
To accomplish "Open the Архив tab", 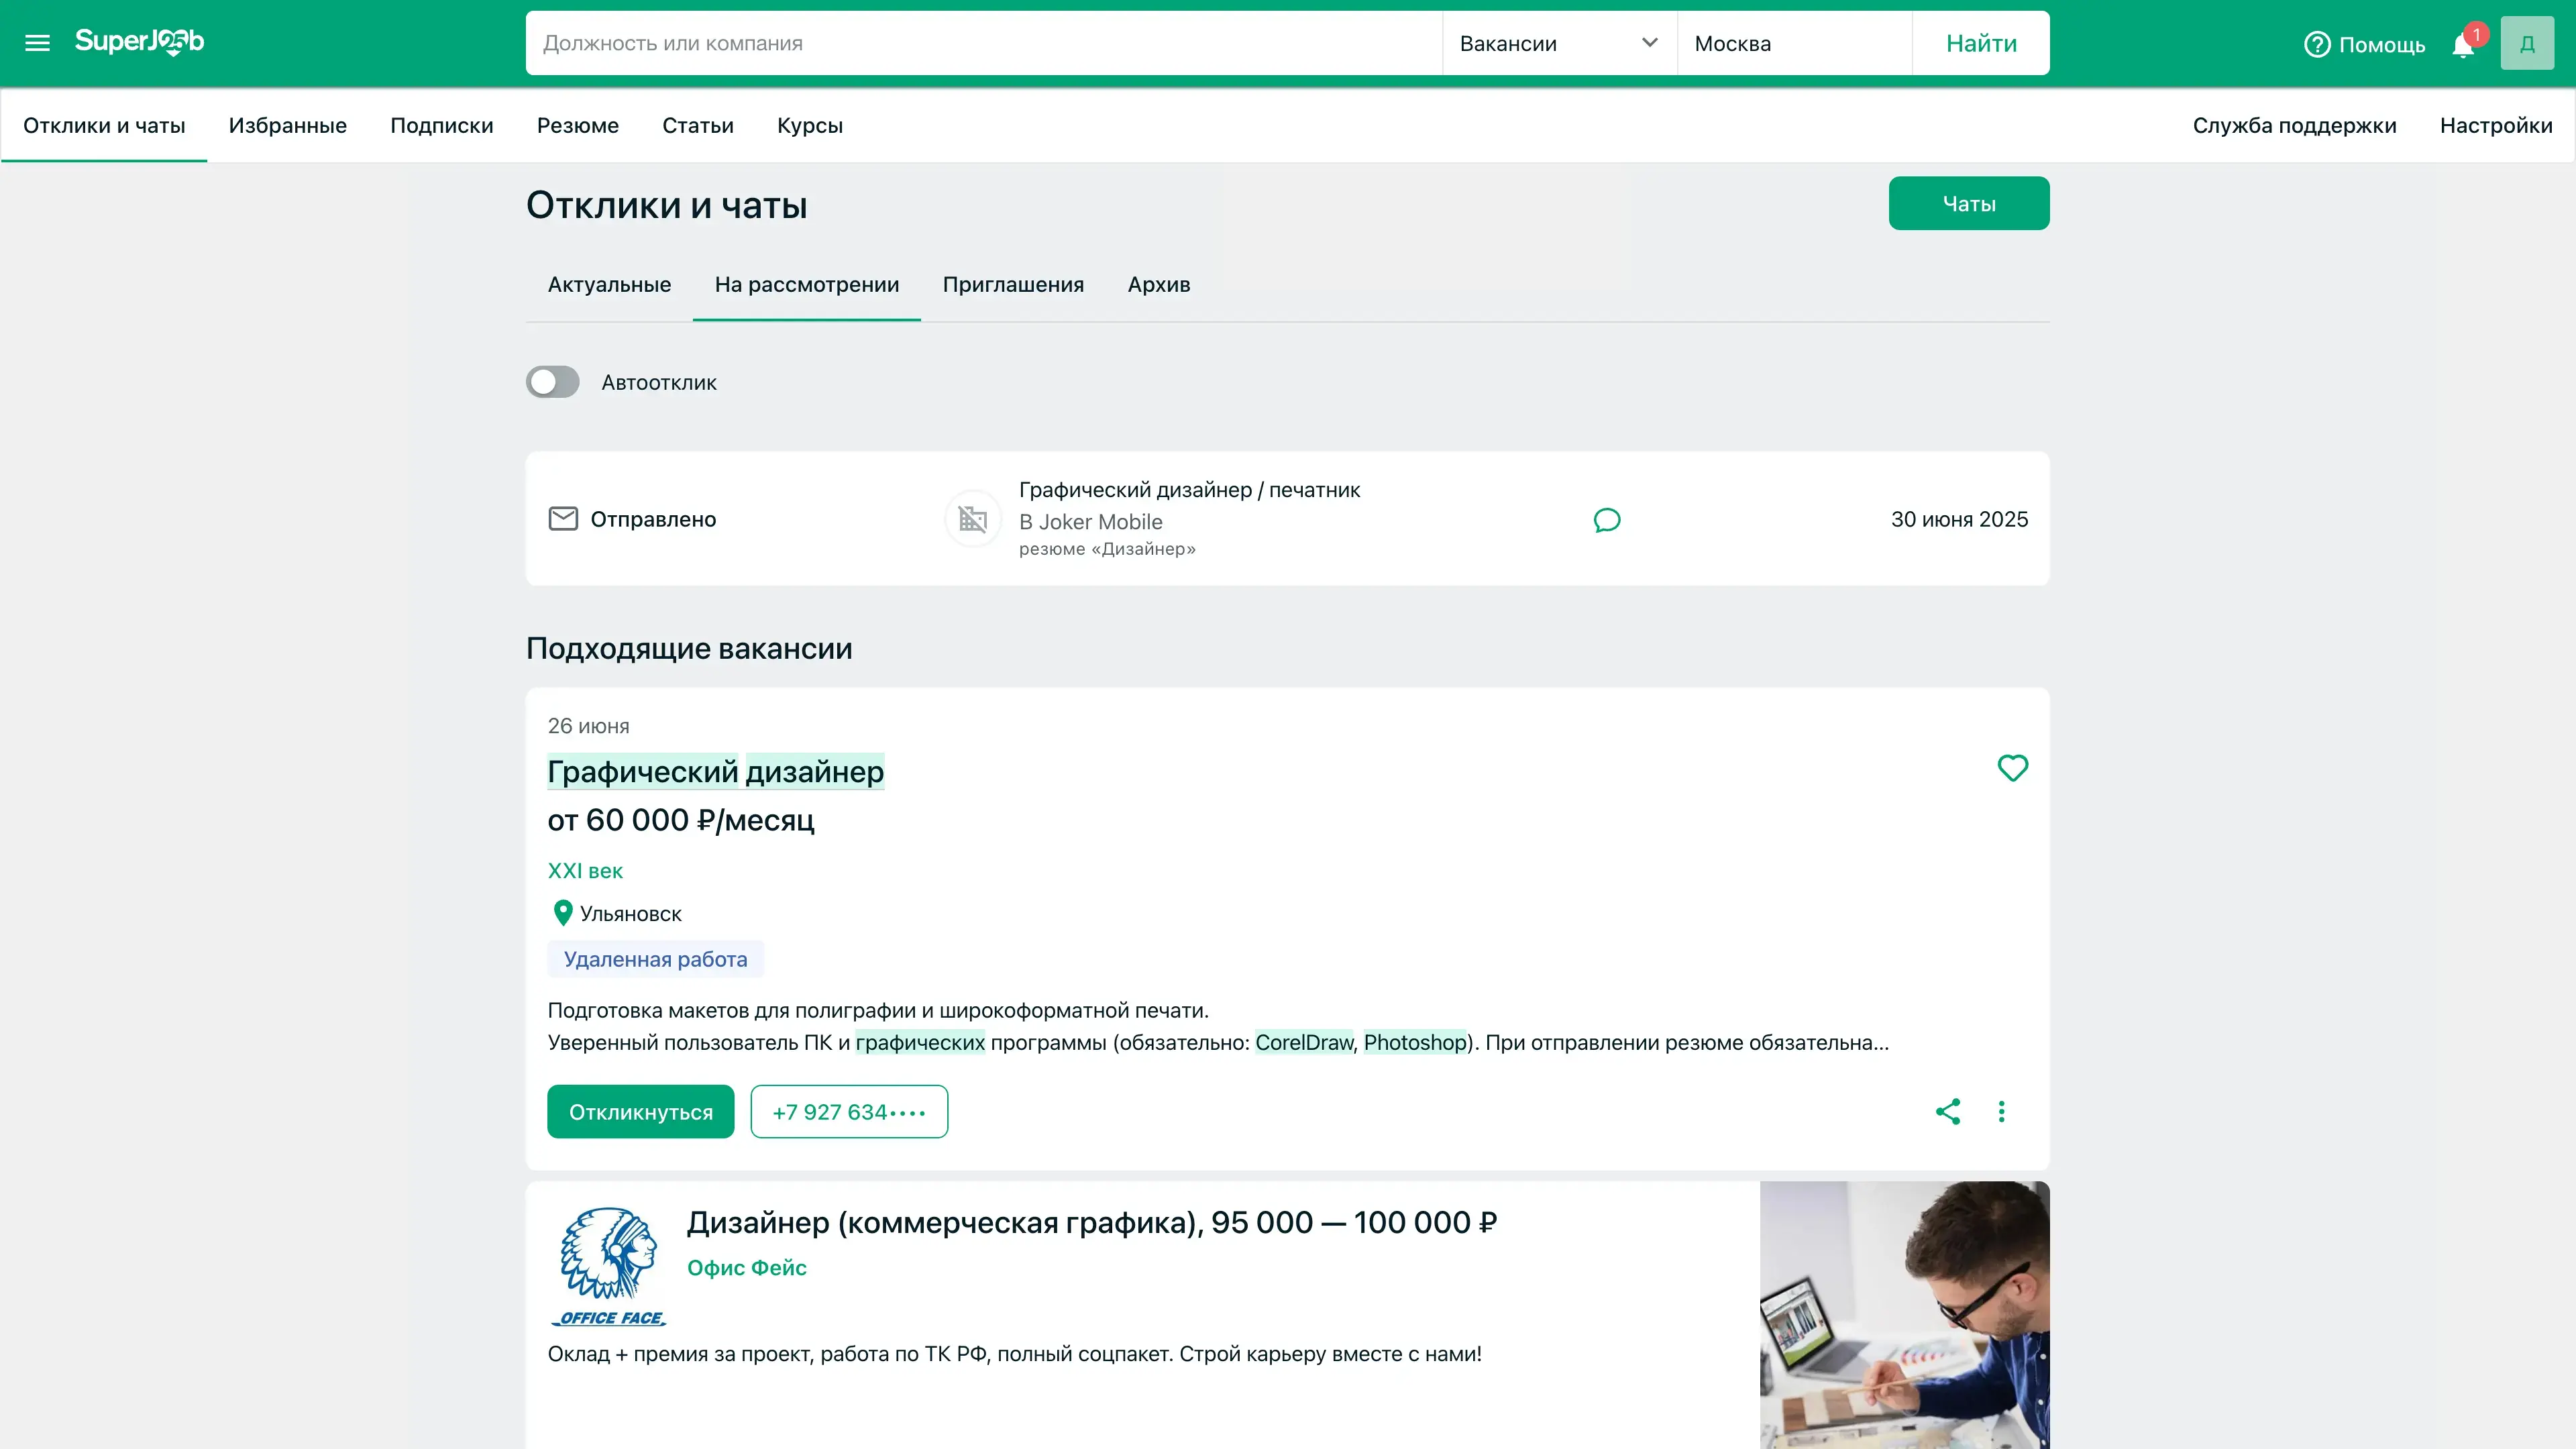I will coord(1158,285).
